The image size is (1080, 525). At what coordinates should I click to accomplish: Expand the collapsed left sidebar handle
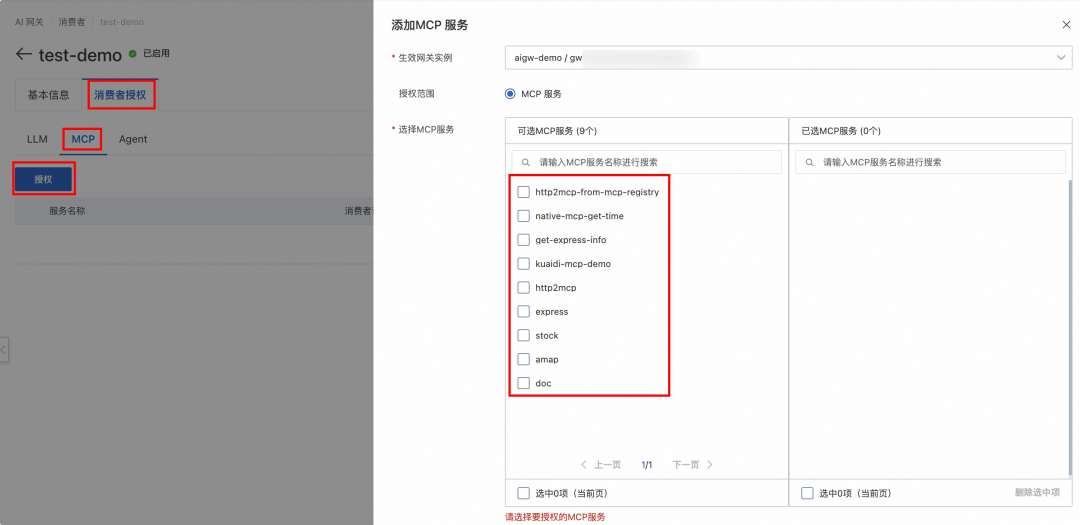4,349
